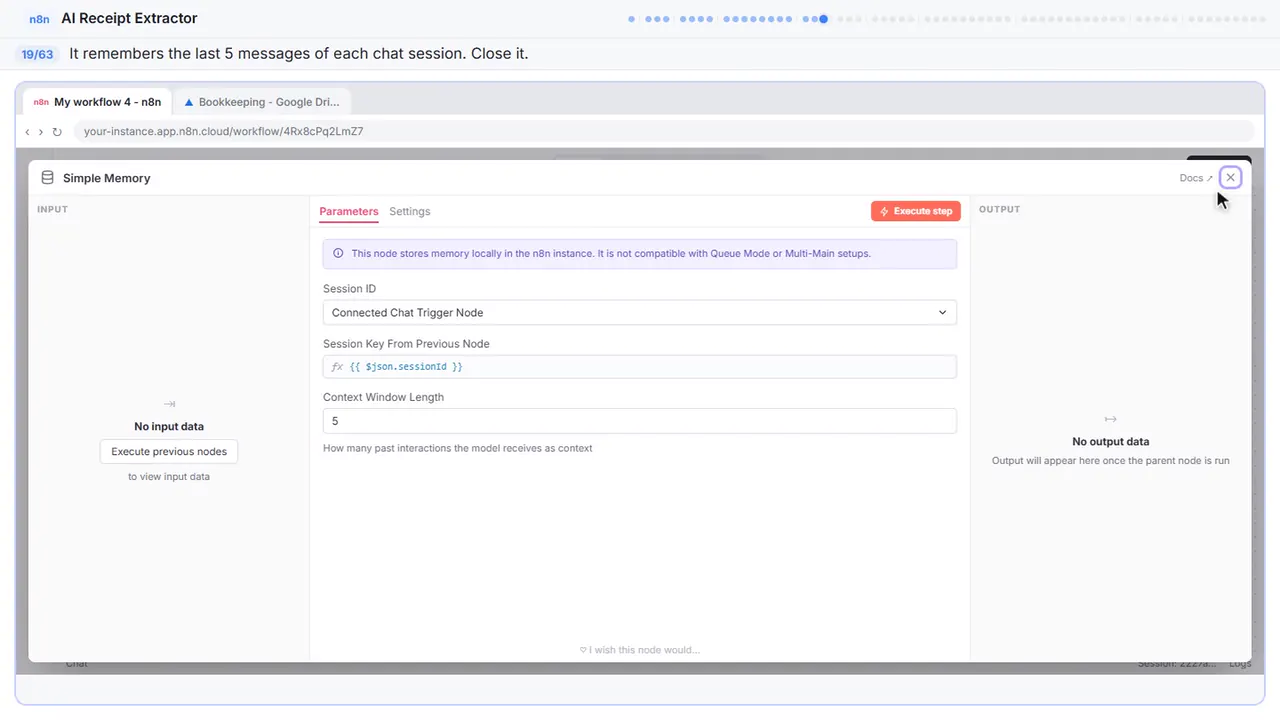
Task: Open the Session ID dropdown
Action: (640, 312)
